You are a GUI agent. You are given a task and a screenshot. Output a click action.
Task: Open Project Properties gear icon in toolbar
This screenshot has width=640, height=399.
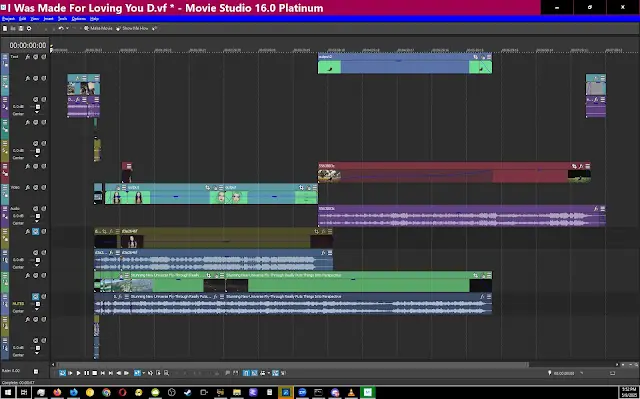[29, 29]
